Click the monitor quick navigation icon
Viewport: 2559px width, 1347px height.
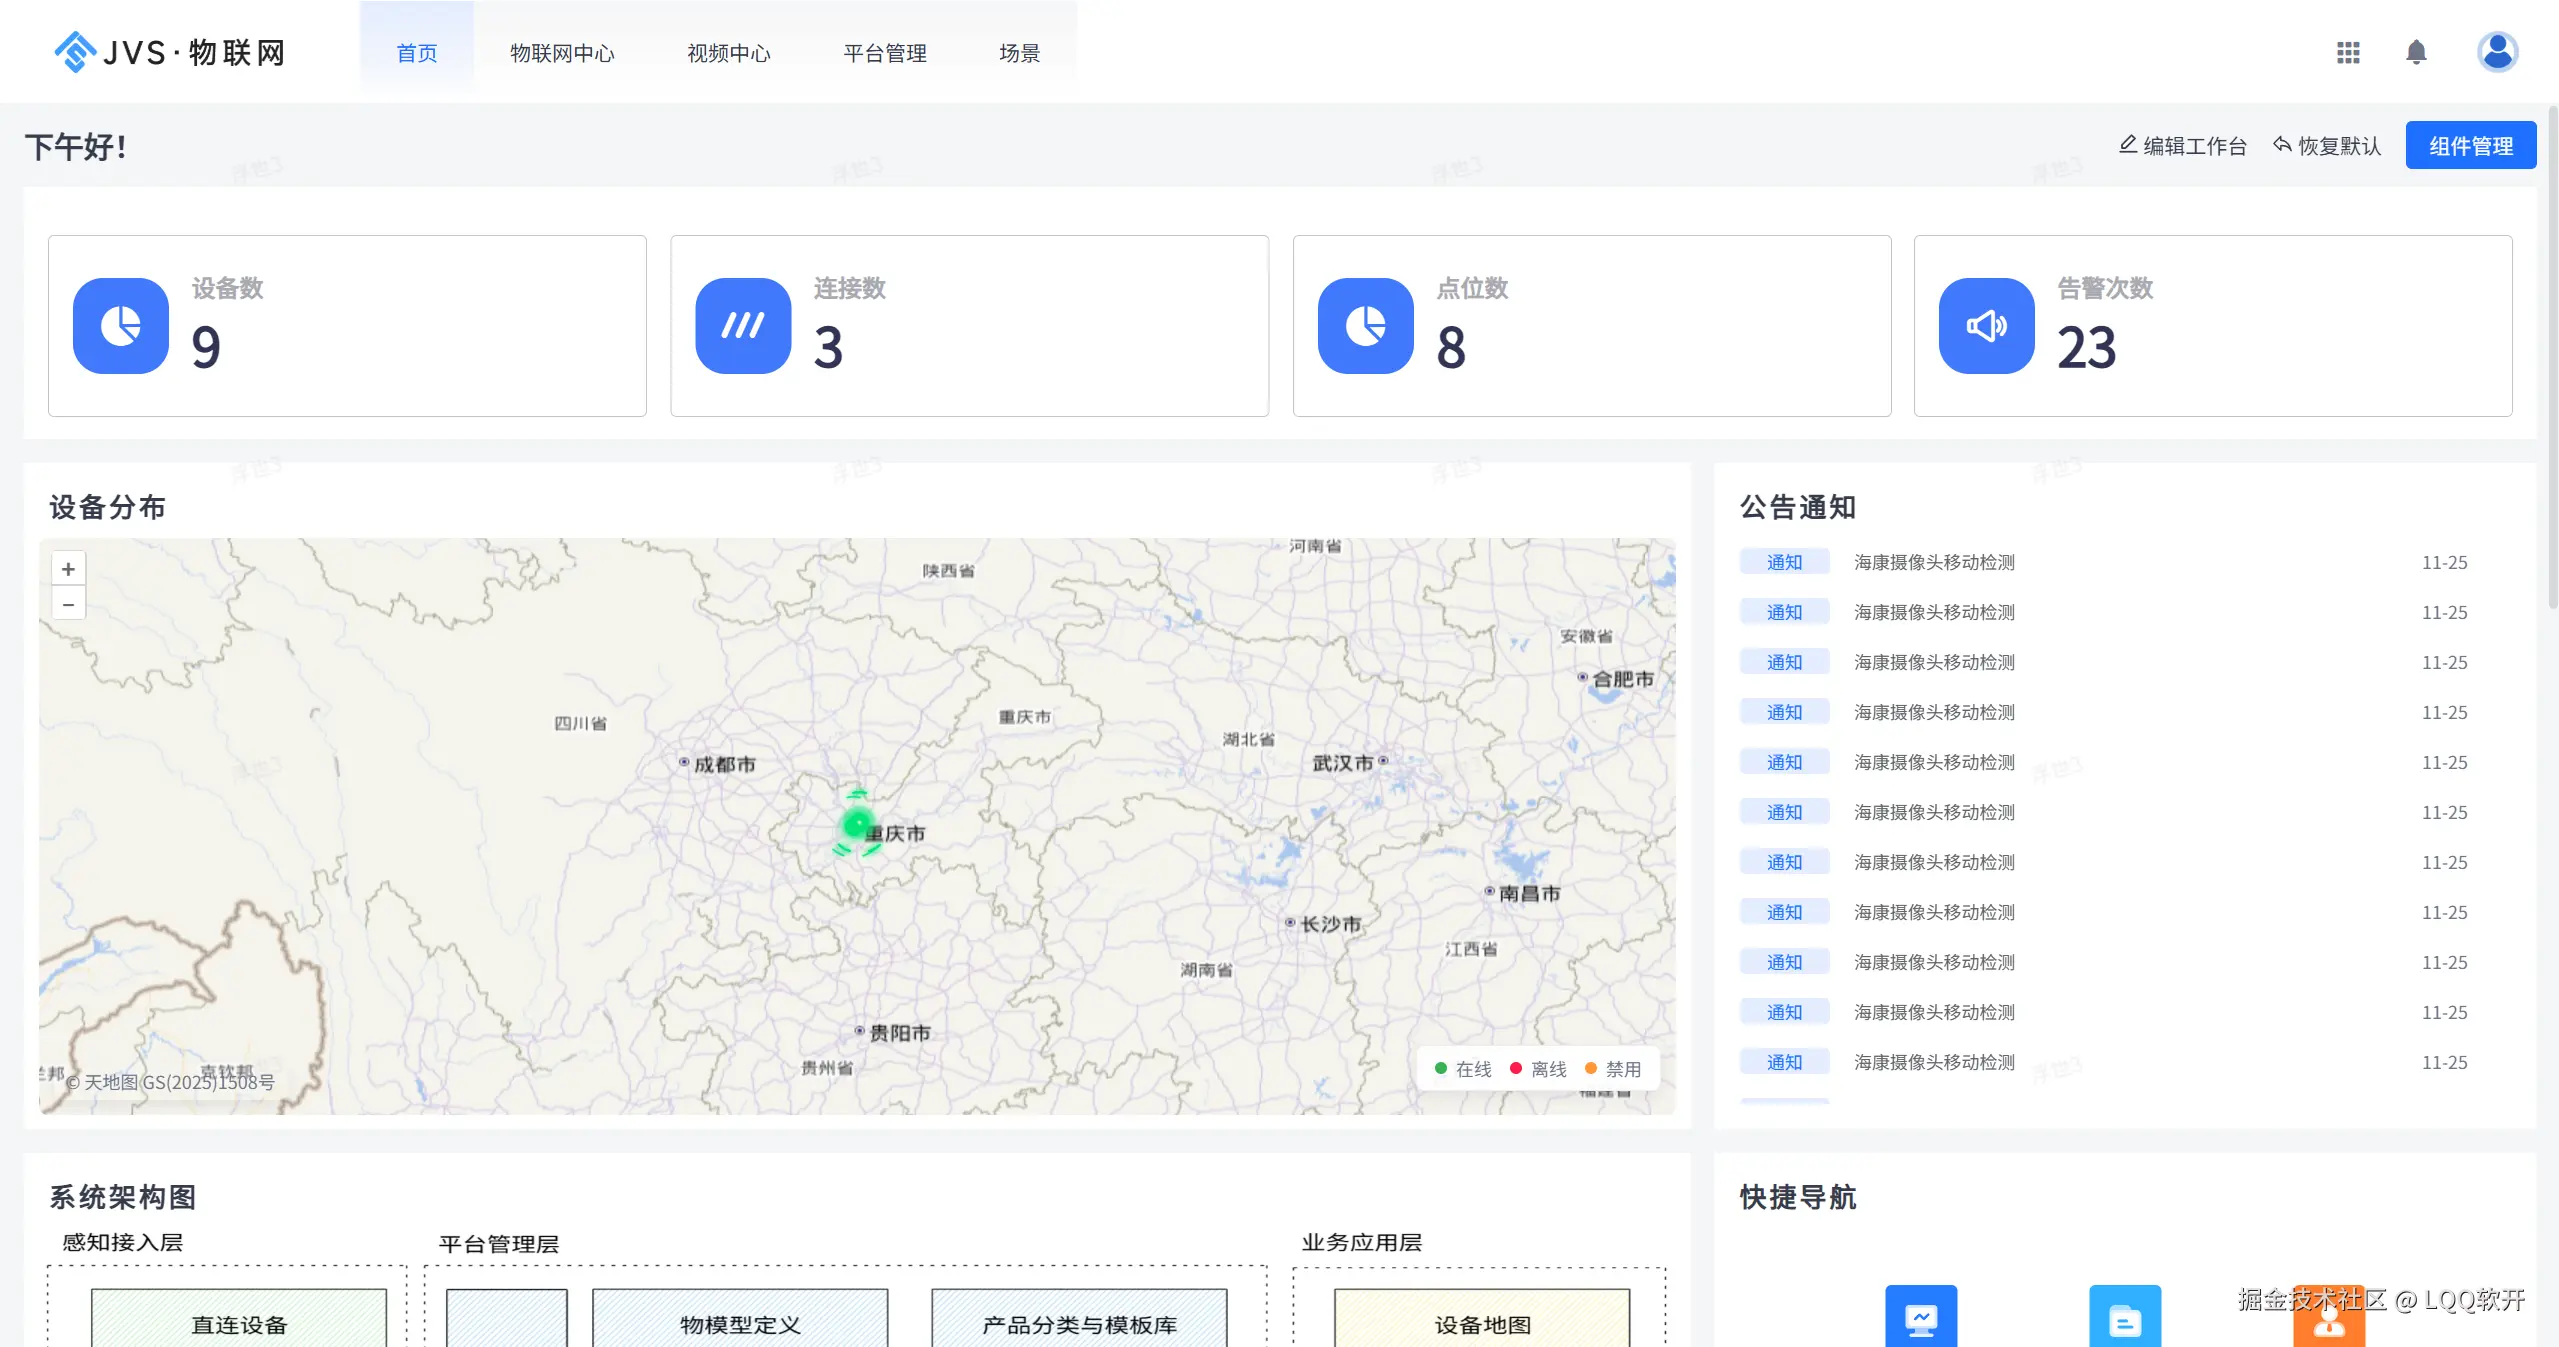coord(1921,1318)
